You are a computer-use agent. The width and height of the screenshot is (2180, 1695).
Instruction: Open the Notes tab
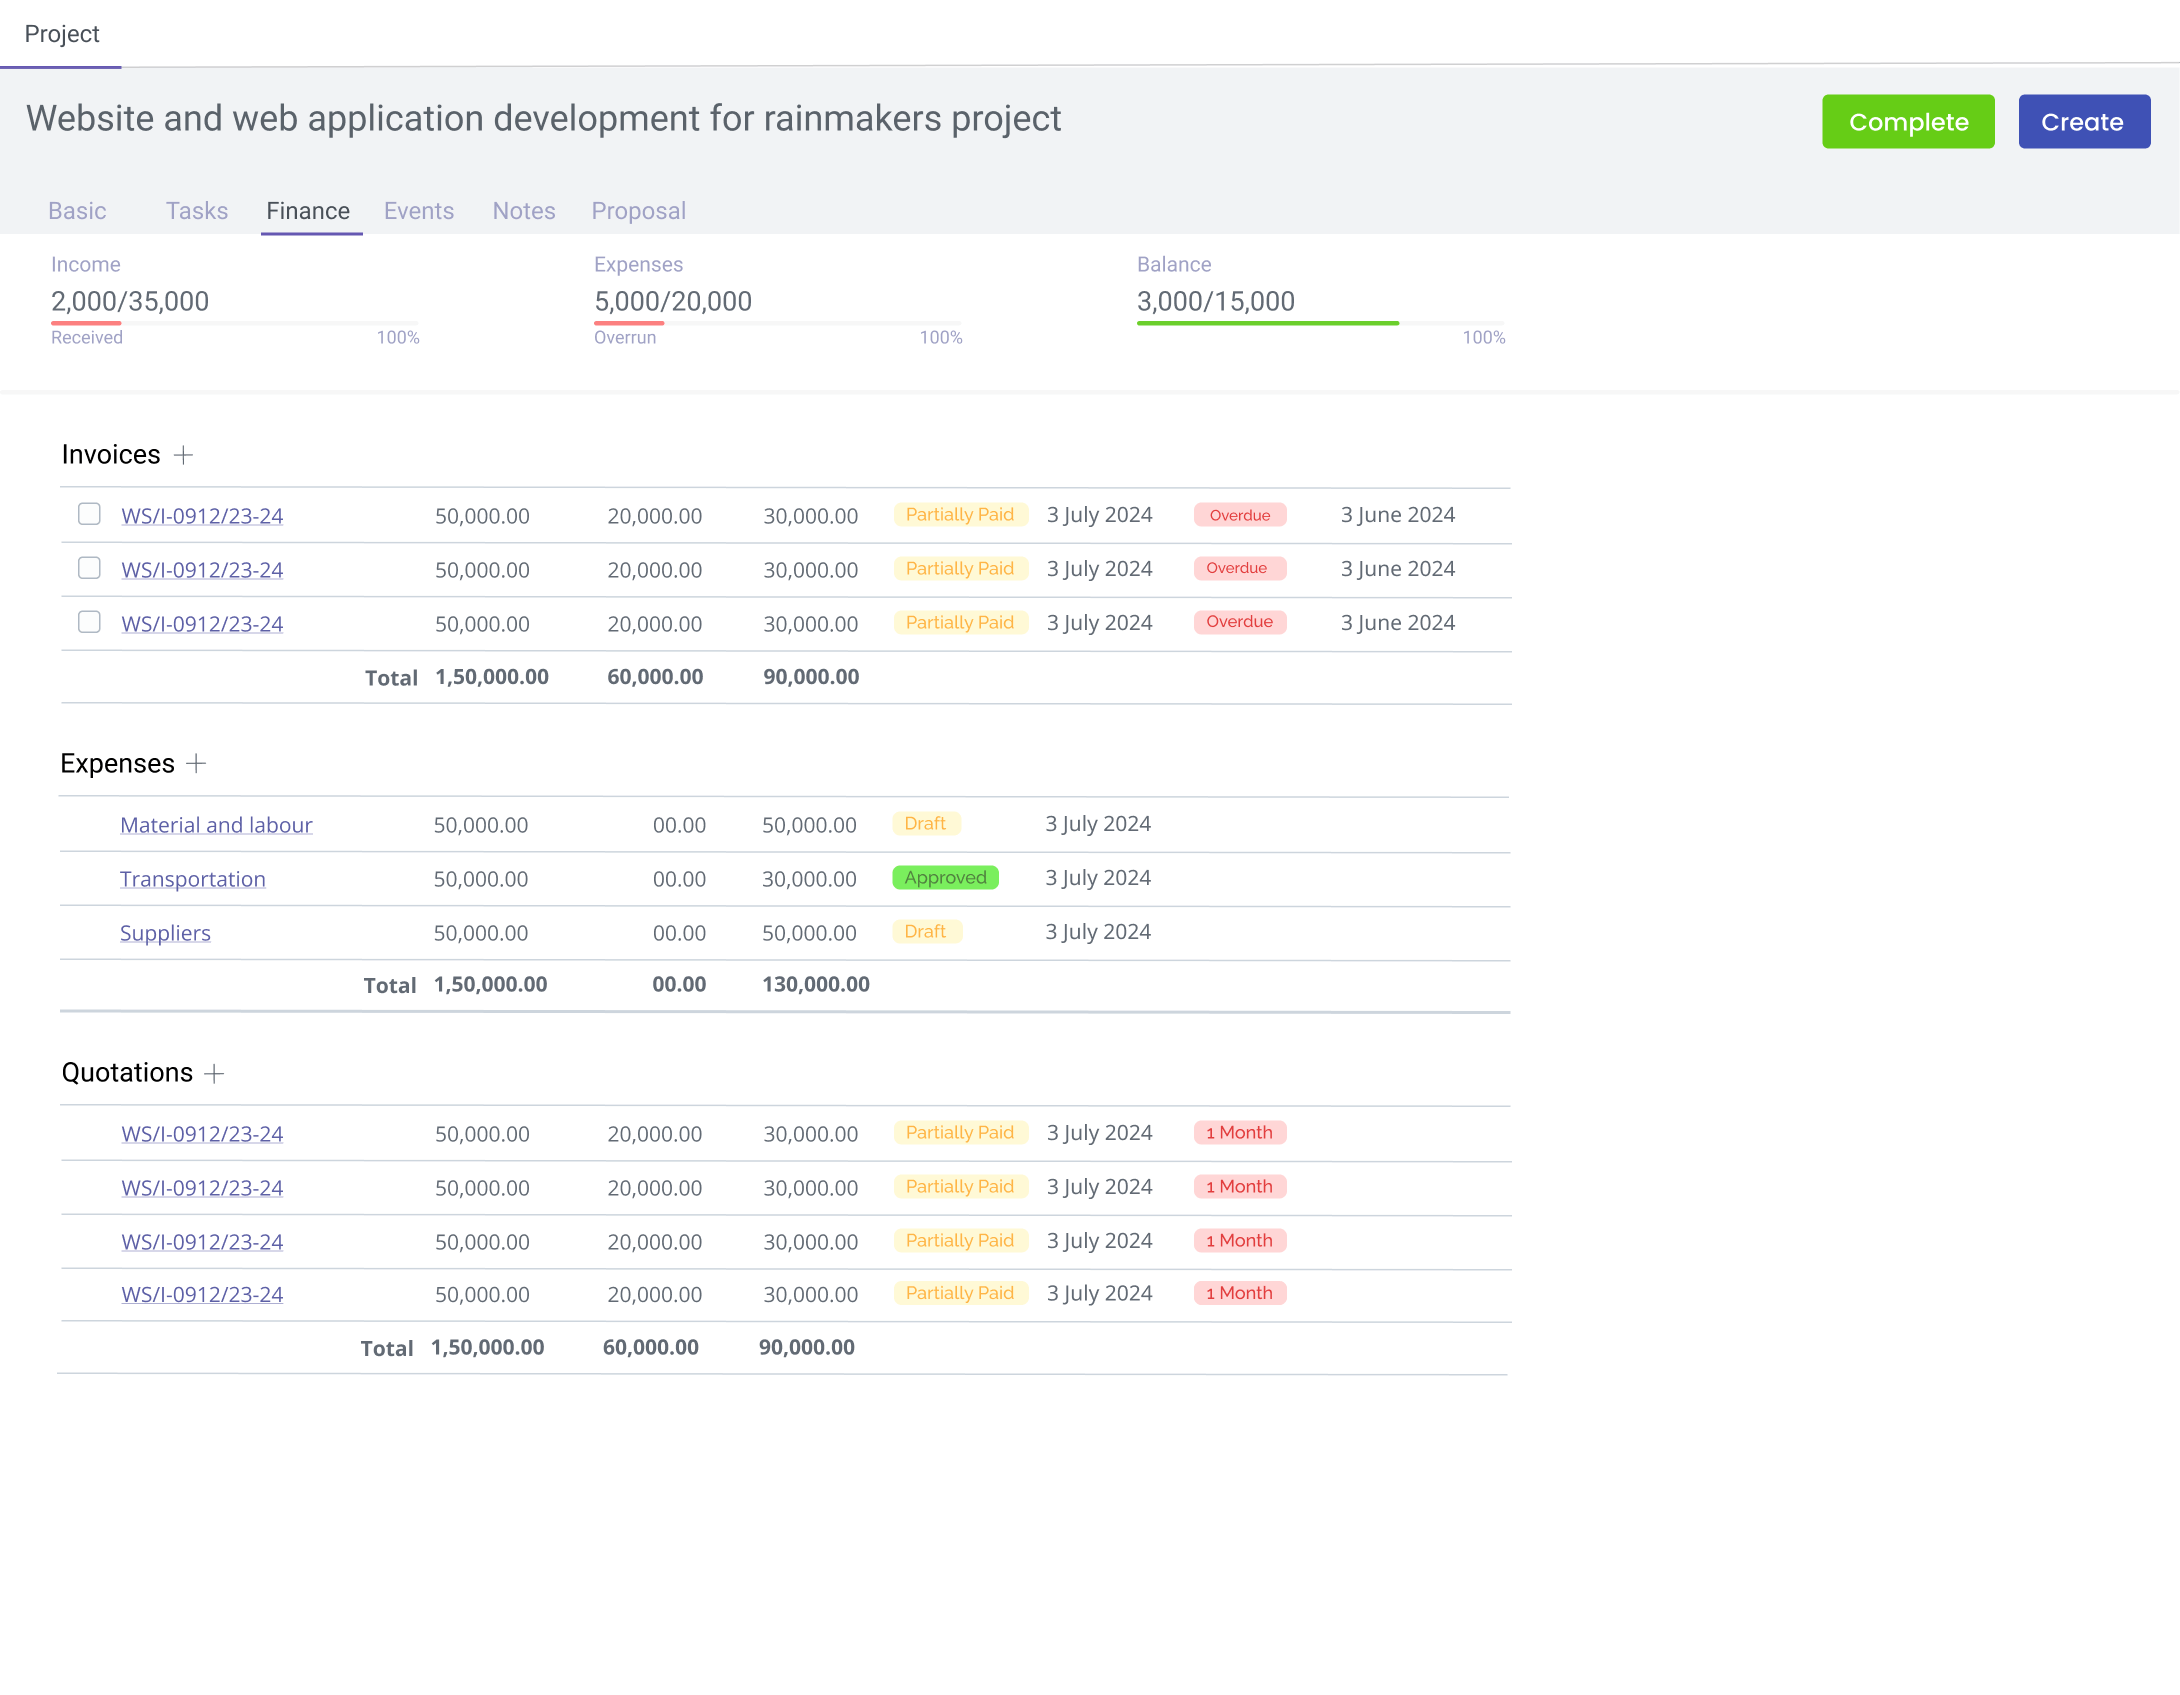tap(524, 211)
